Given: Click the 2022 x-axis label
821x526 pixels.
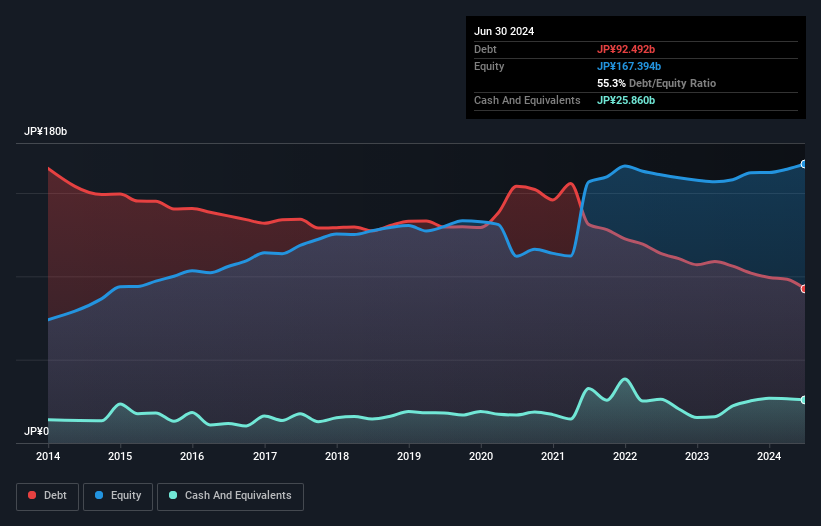Looking at the screenshot, I should coord(625,456).
